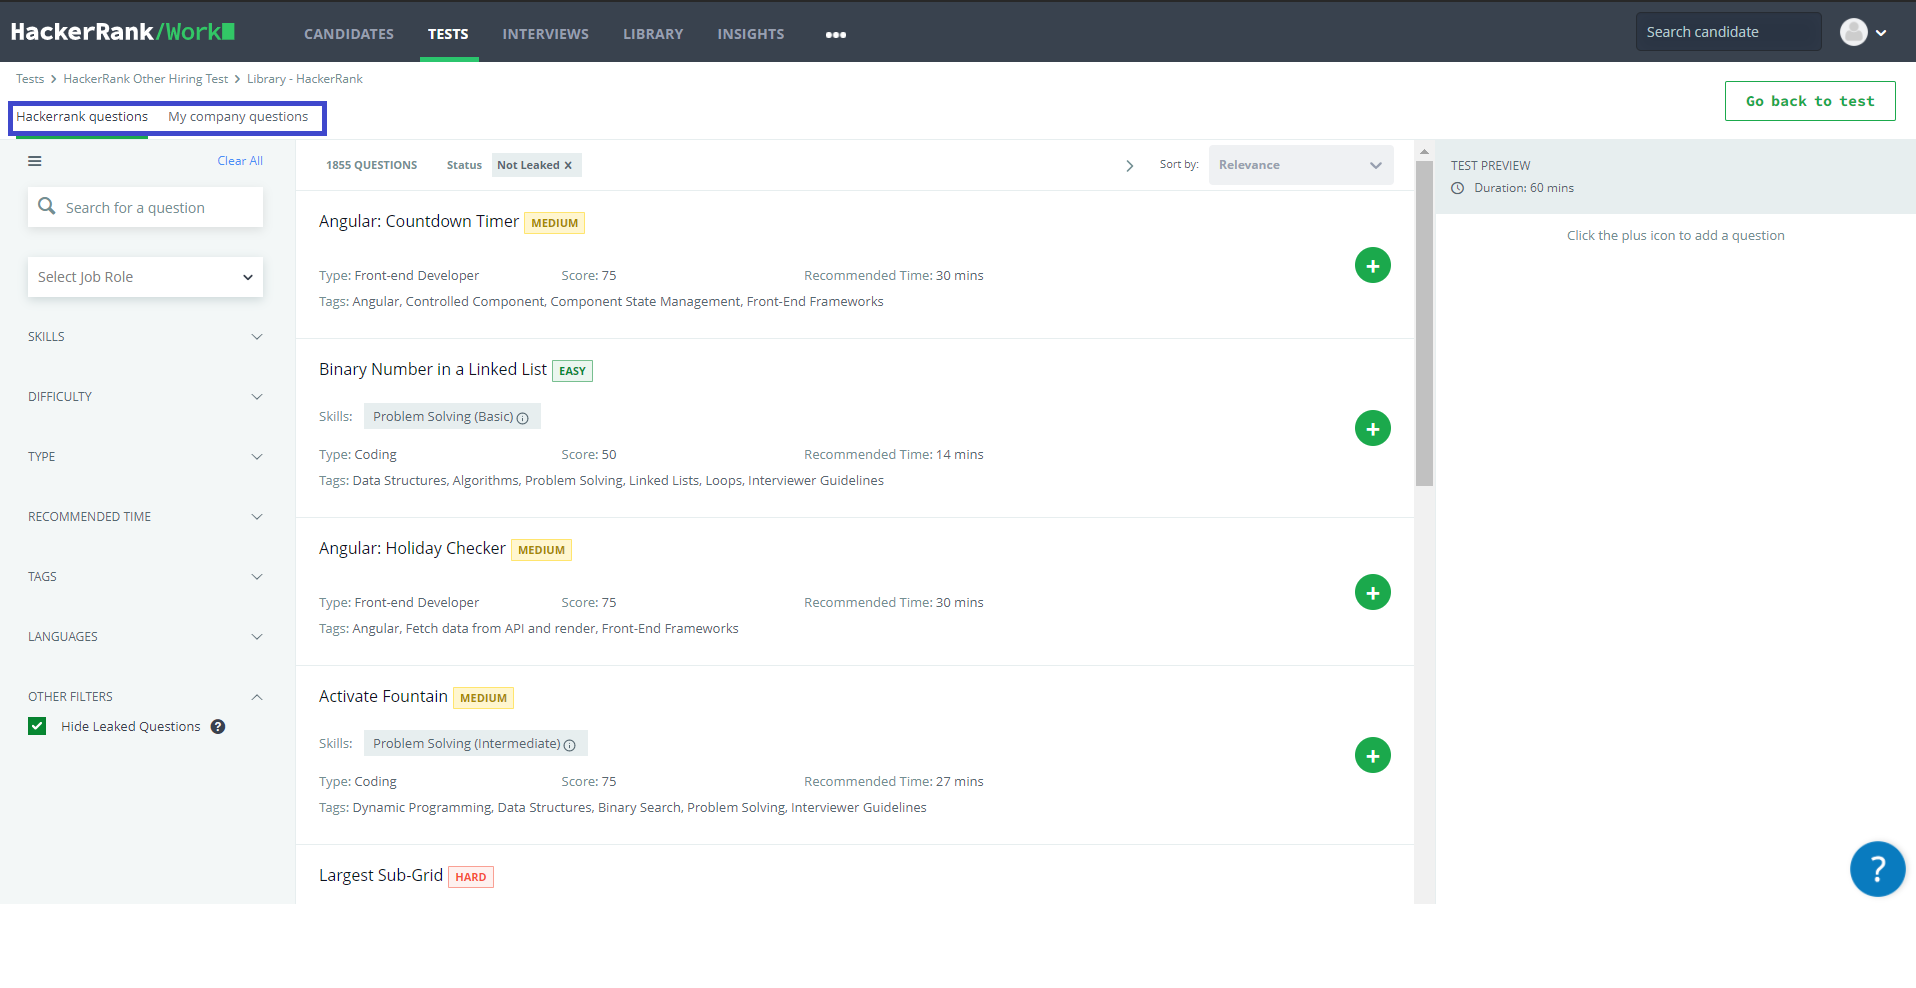Click the clock icon beside Duration
The height and width of the screenshot is (988, 1916).
[x=1458, y=188]
